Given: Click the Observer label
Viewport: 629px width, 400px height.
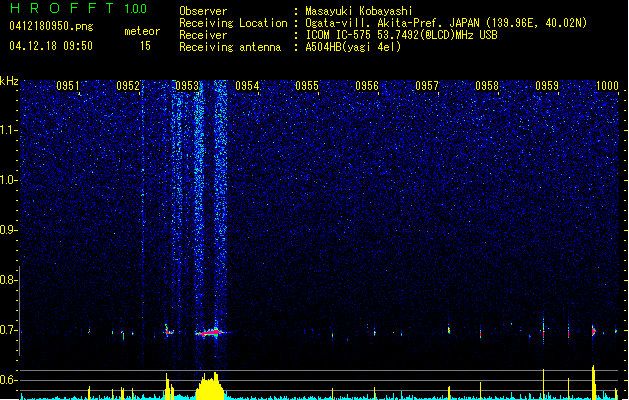Looking at the screenshot, I should 203,11.
